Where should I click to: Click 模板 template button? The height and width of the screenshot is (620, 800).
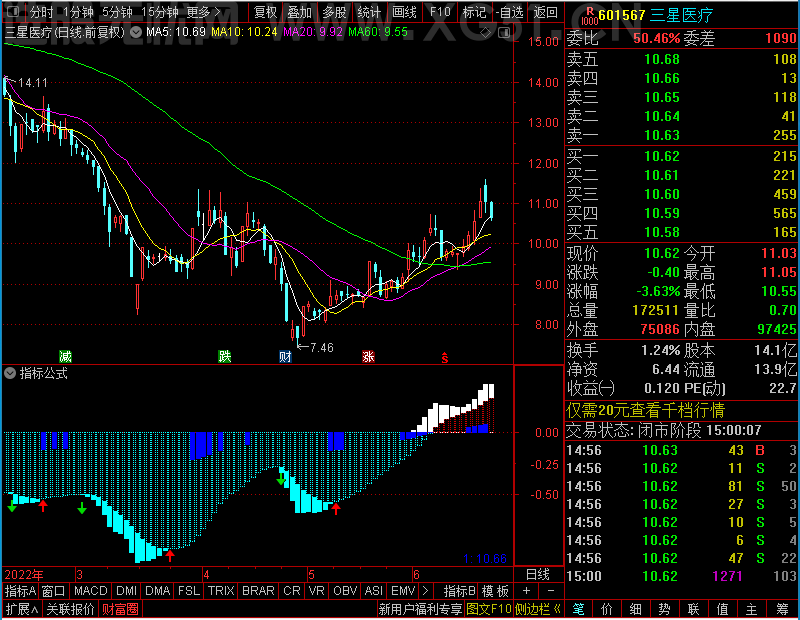(x=495, y=591)
